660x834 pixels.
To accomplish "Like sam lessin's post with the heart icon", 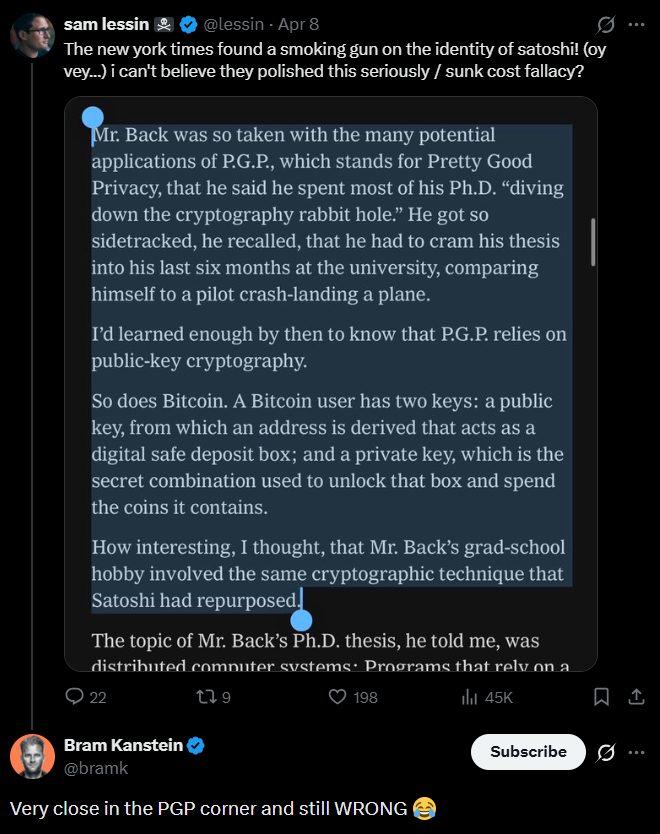I will click(338, 697).
